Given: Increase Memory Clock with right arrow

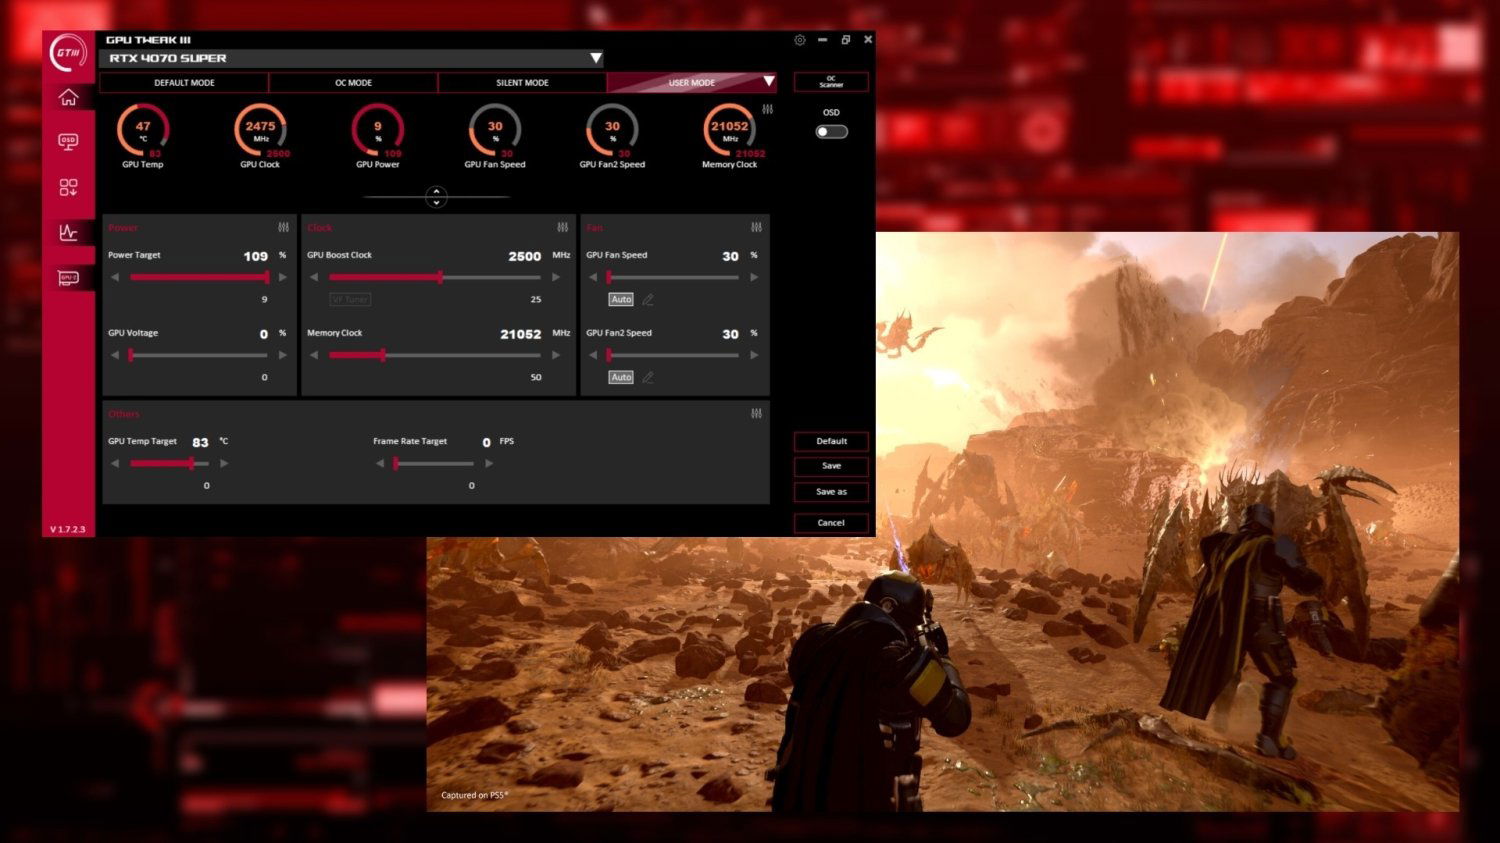Looking at the screenshot, I should point(556,355).
